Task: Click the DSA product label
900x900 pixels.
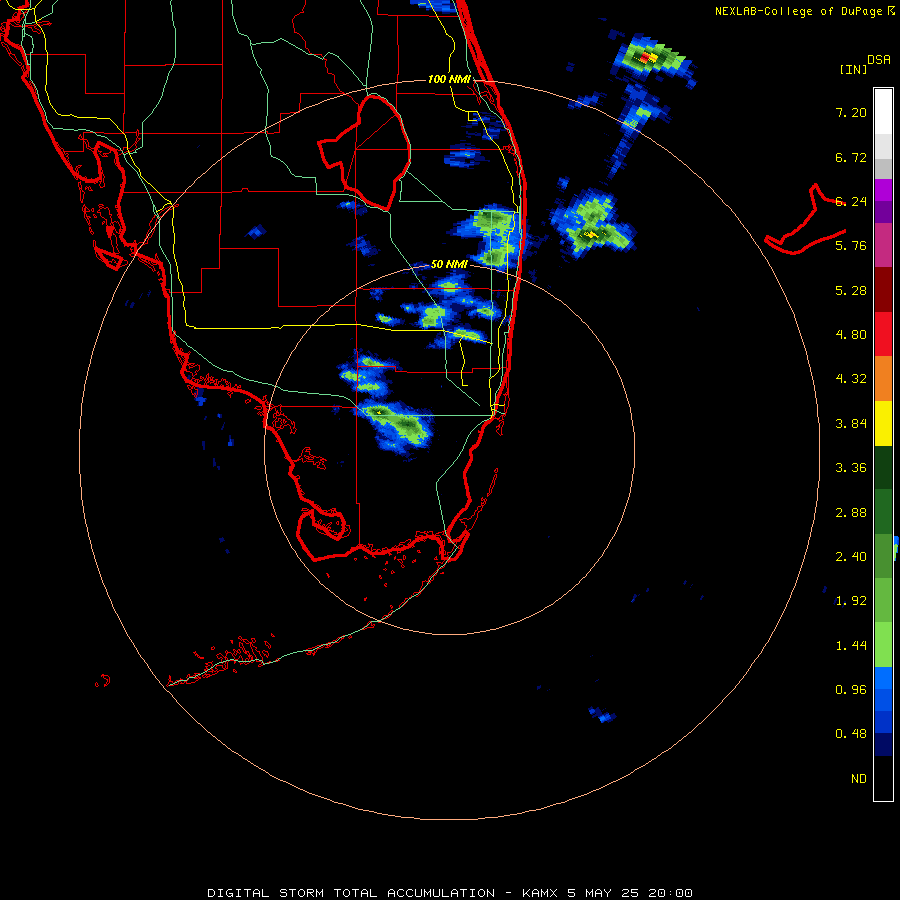Action: (x=879, y=60)
